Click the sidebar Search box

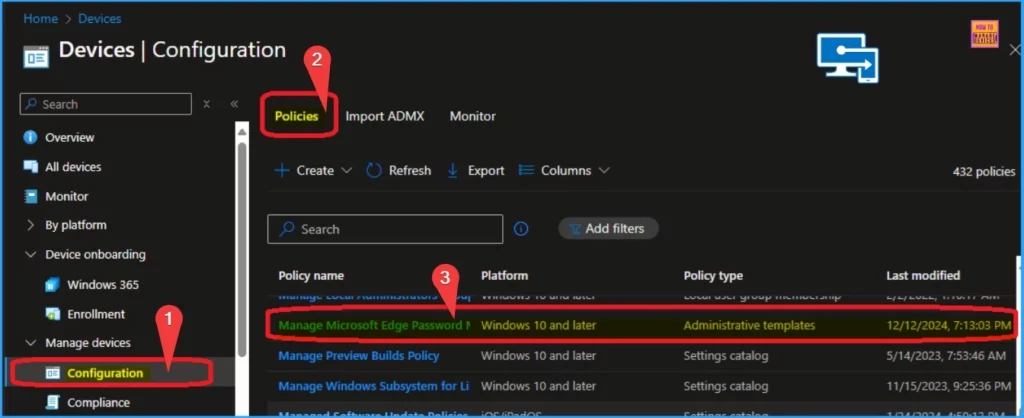tap(106, 104)
